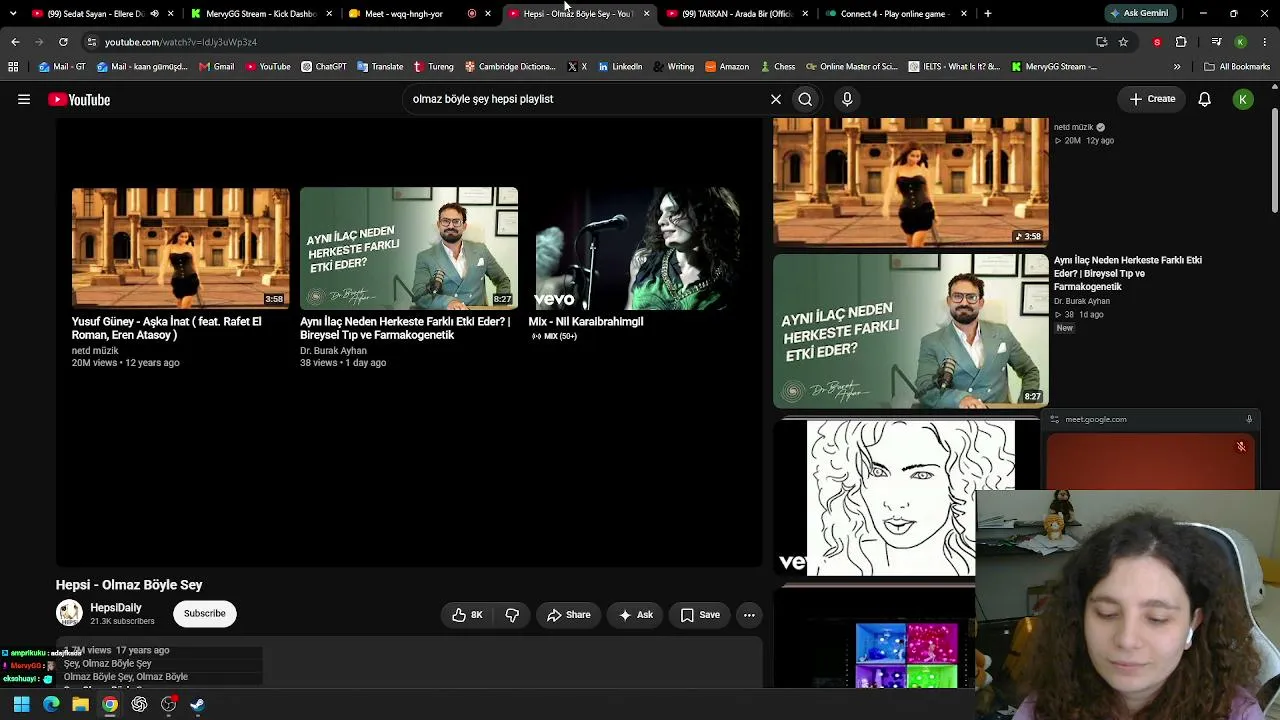Dislike the Hepsi video
This screenshot has width=1280, height=720.
[x=512, y=615]
